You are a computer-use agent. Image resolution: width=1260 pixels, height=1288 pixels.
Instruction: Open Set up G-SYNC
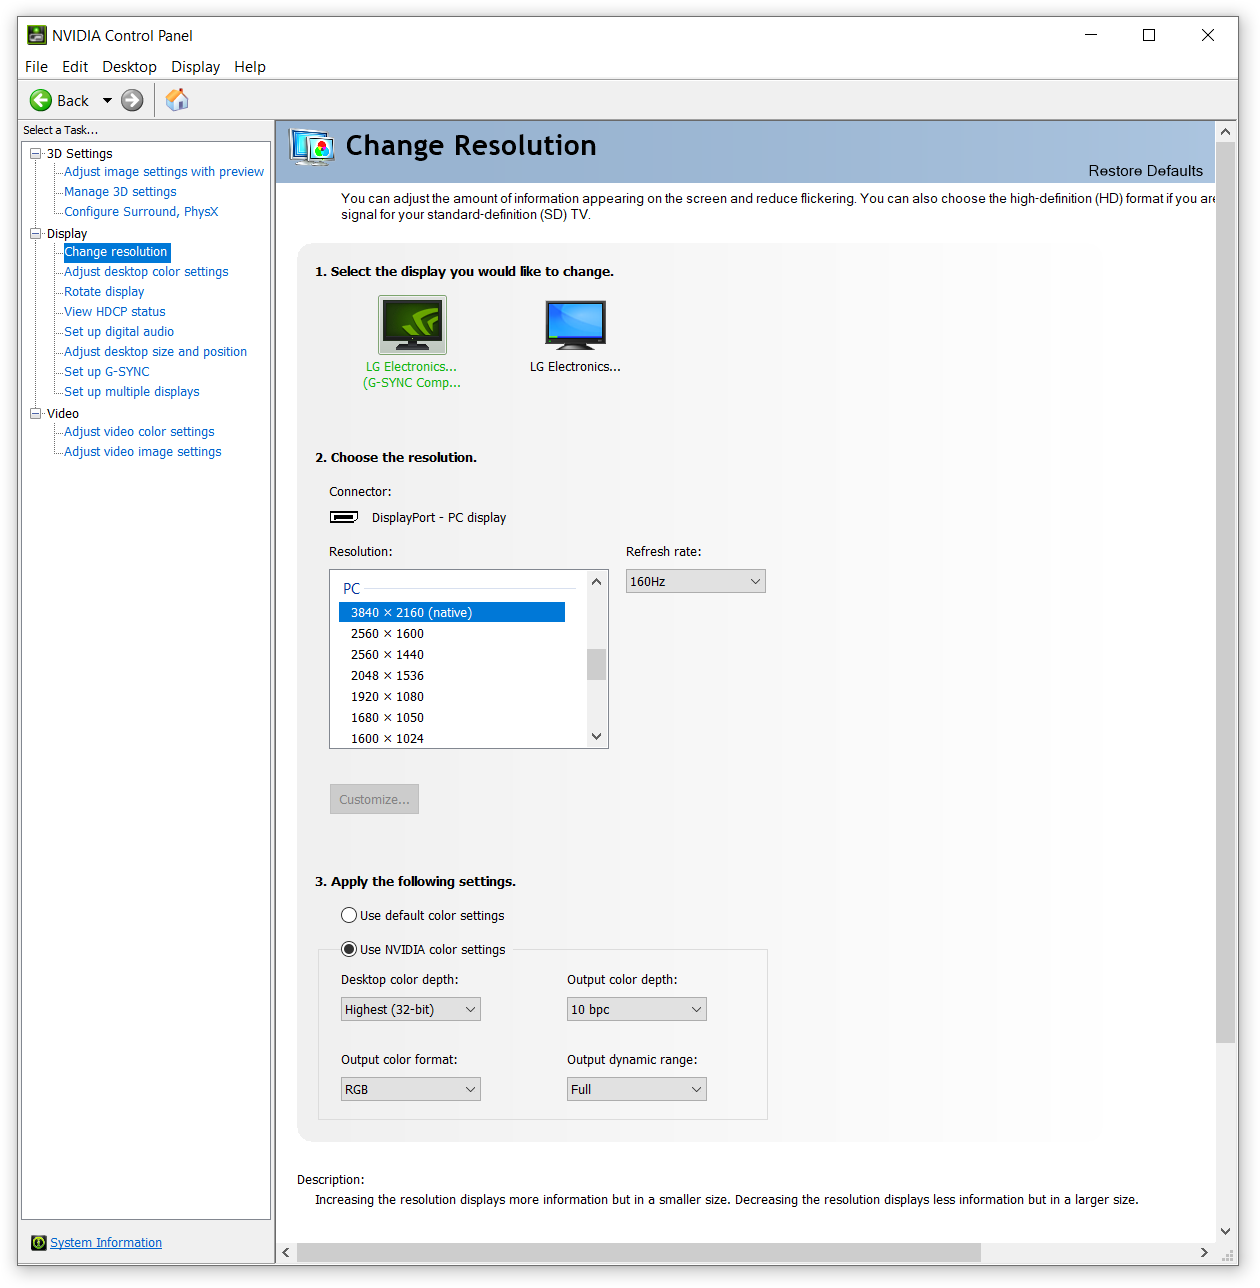click(x=107, y=372)
